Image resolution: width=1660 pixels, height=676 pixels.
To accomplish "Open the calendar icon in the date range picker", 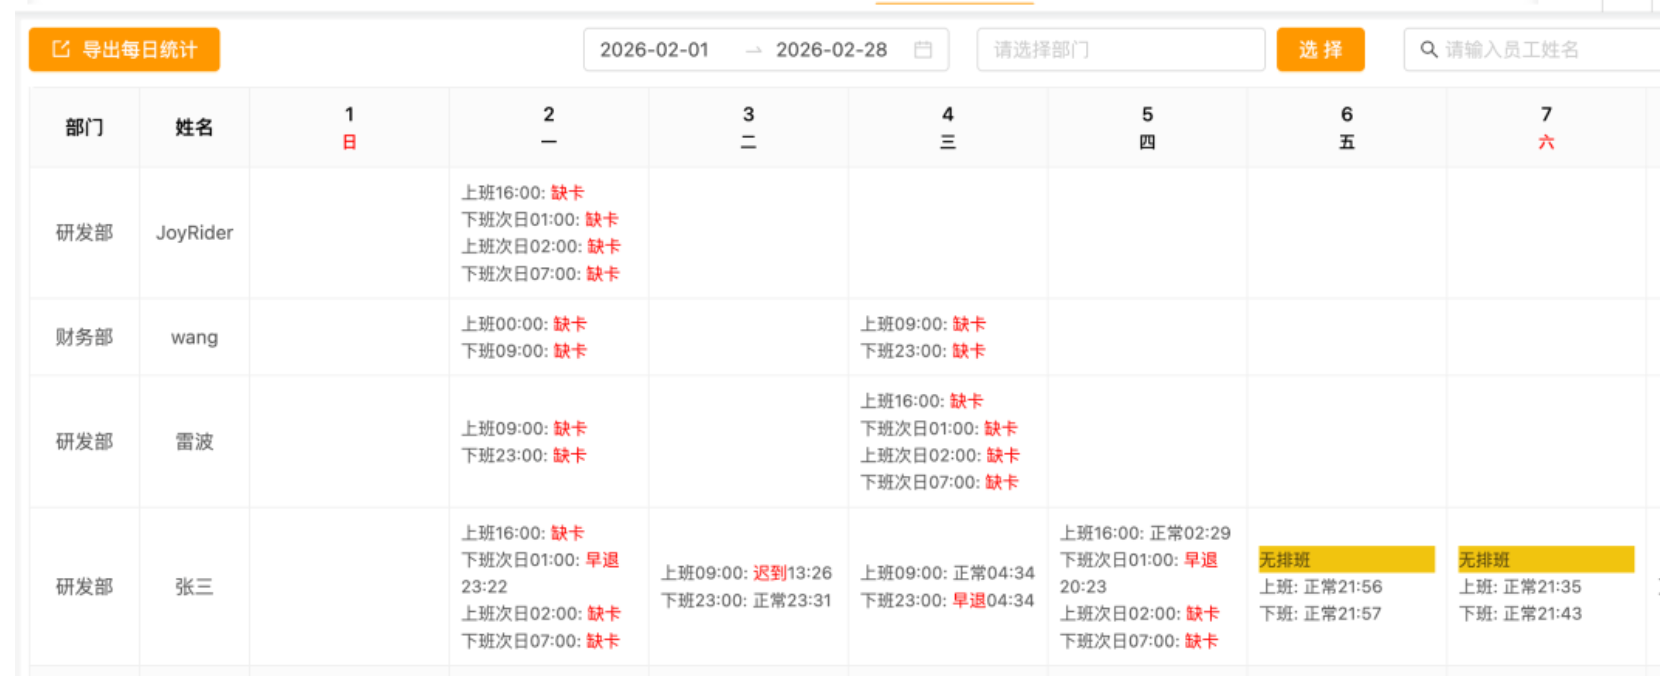I will pos(923,49).
